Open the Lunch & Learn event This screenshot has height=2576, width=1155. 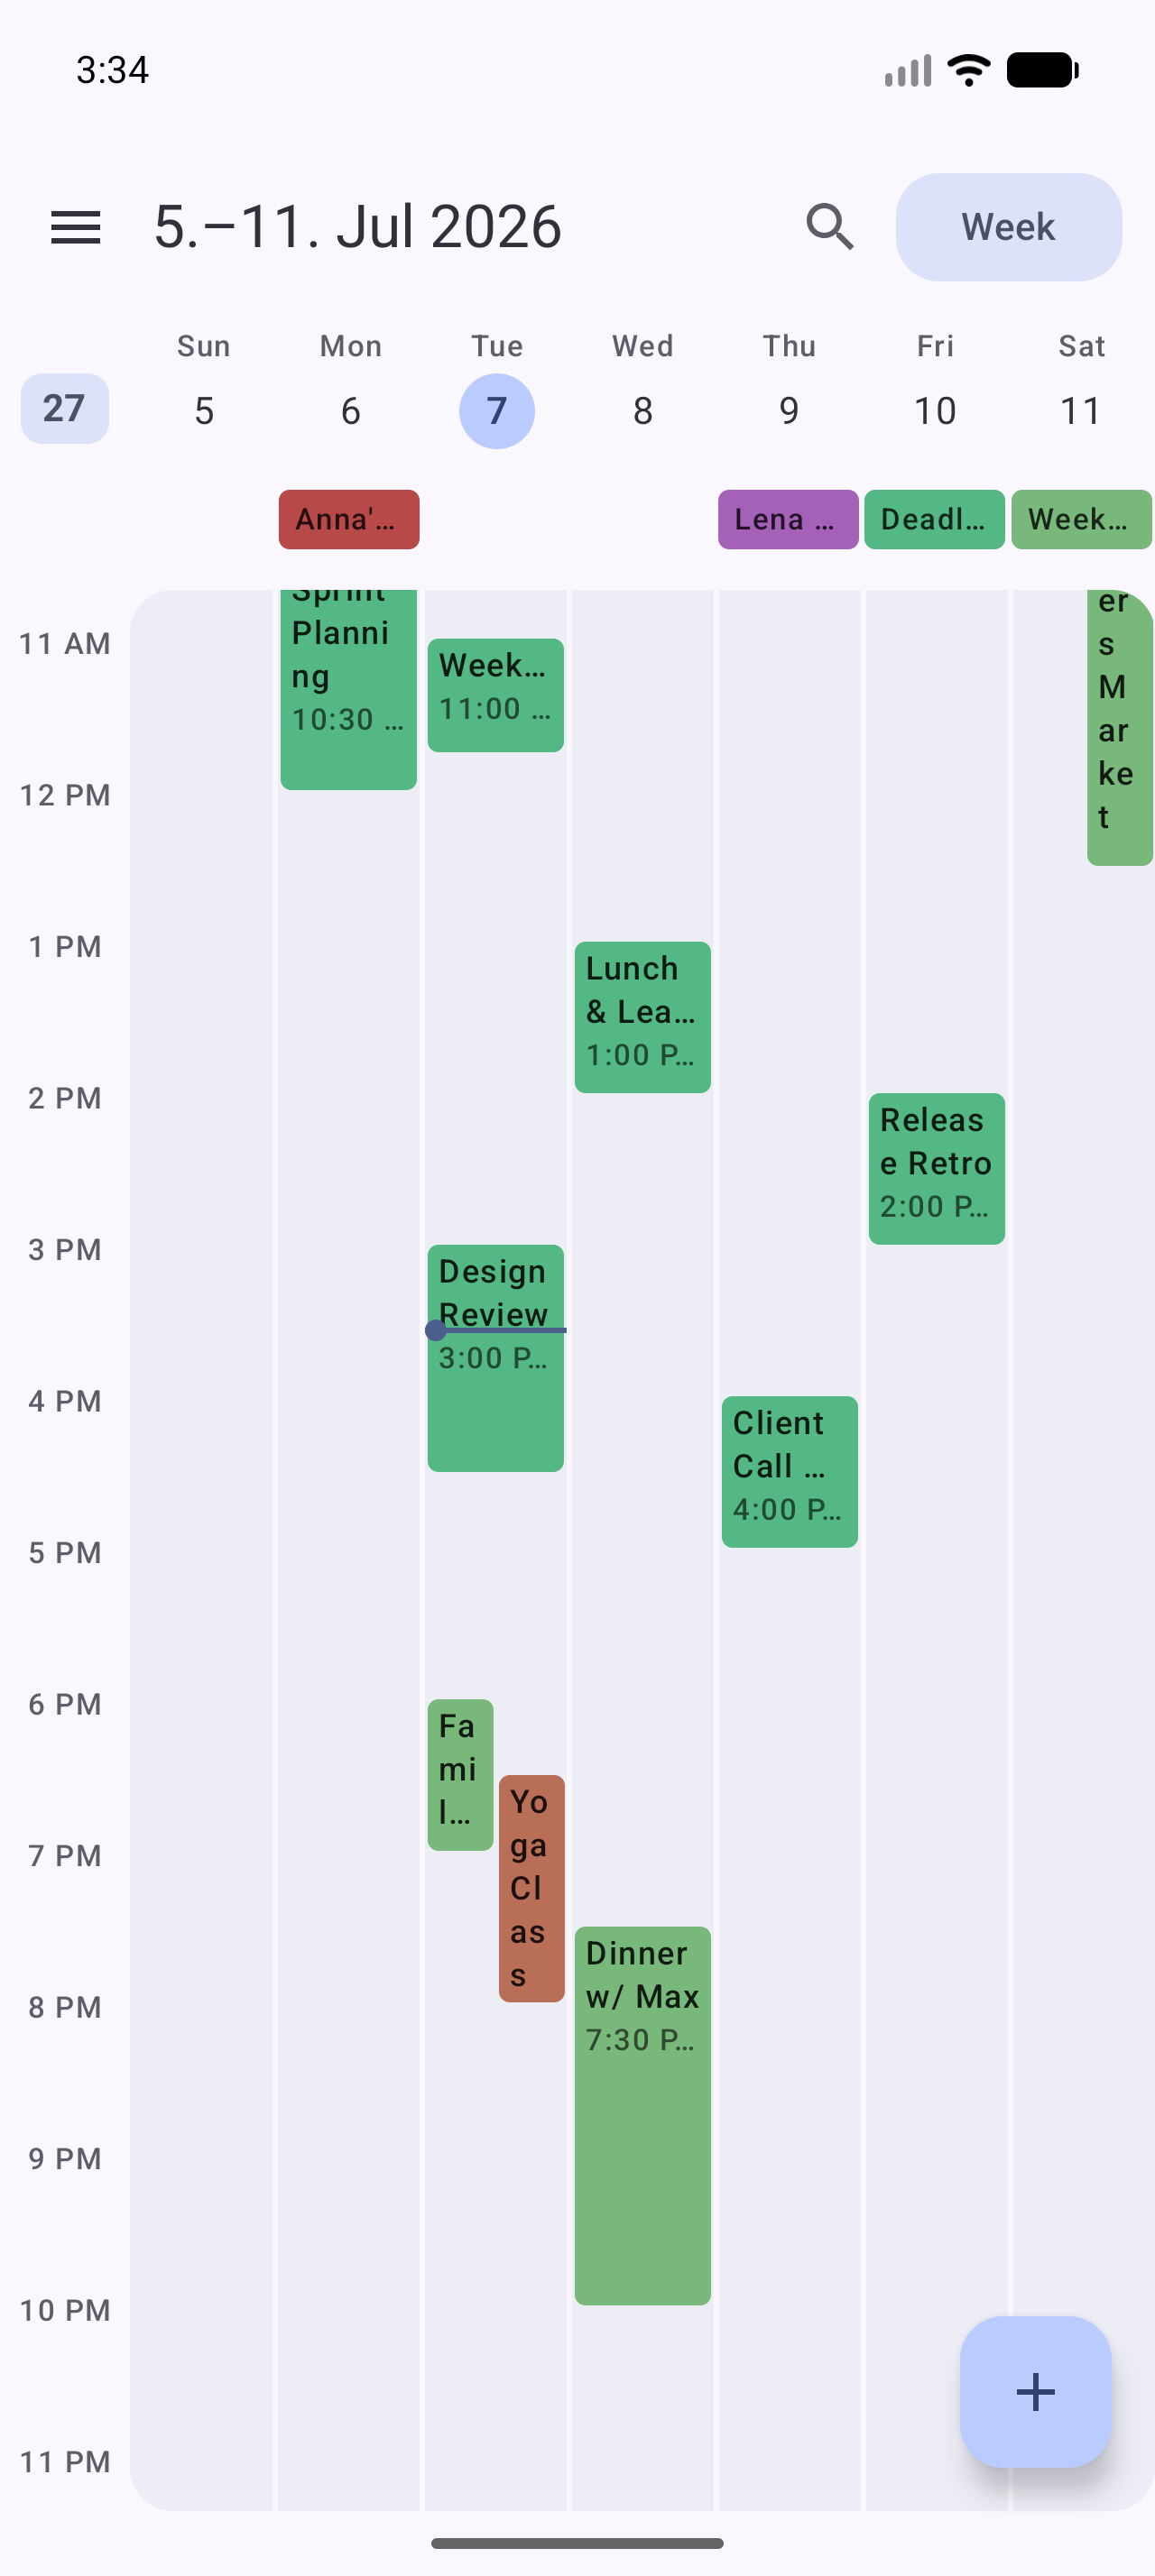click(x=643, y=1017)
